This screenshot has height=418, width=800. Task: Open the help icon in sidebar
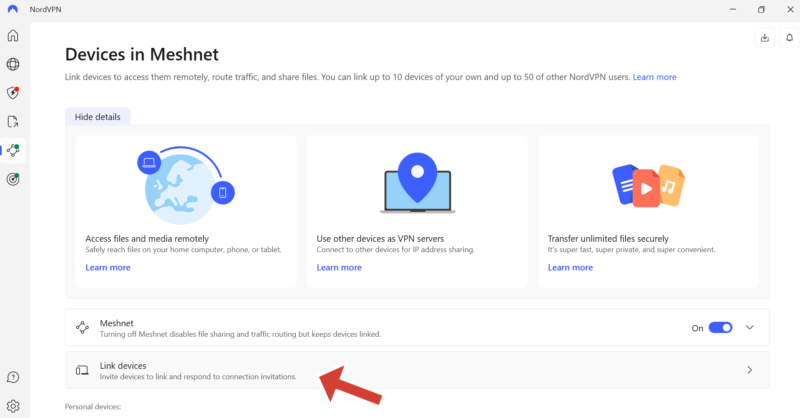[13, 377]
